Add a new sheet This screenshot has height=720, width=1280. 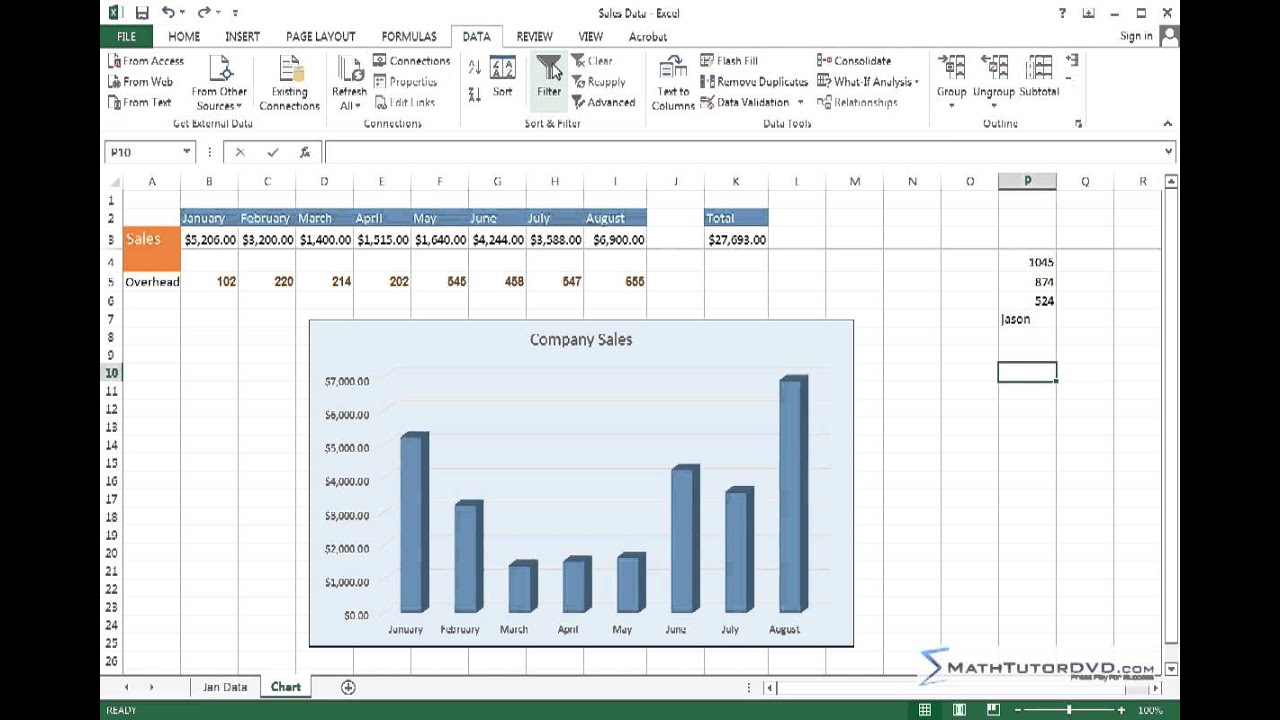coord(348,687)
